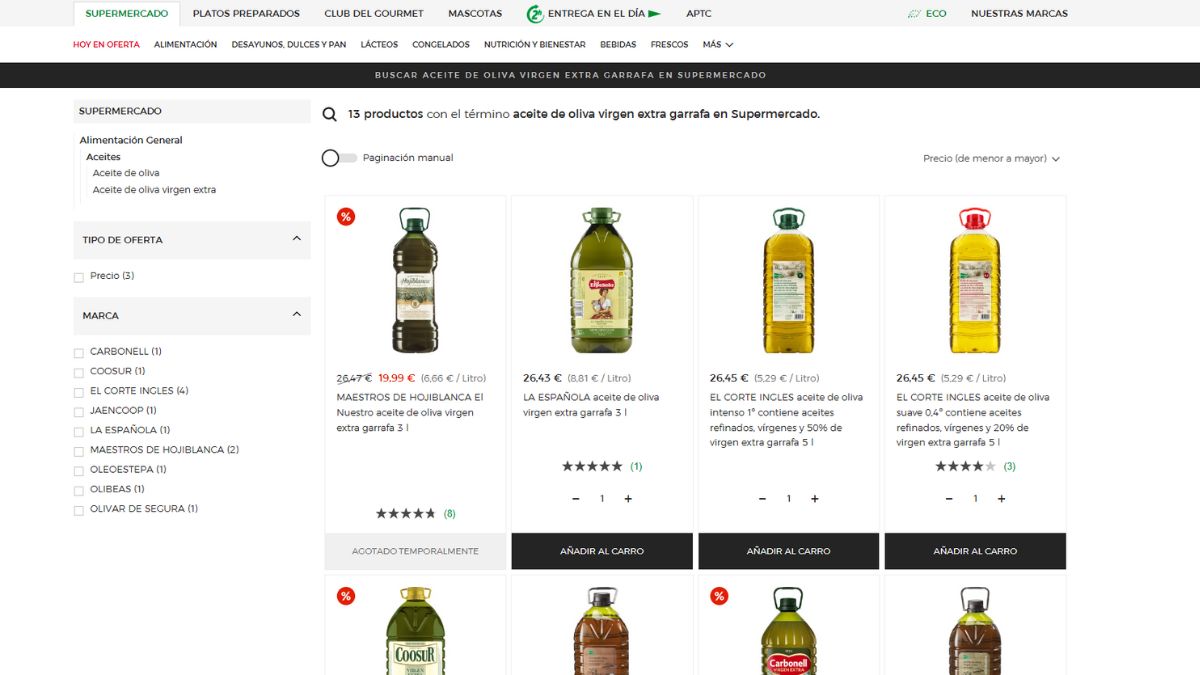Open La Española garrafa product image
Screen dimensions: 1200x675
602,280
